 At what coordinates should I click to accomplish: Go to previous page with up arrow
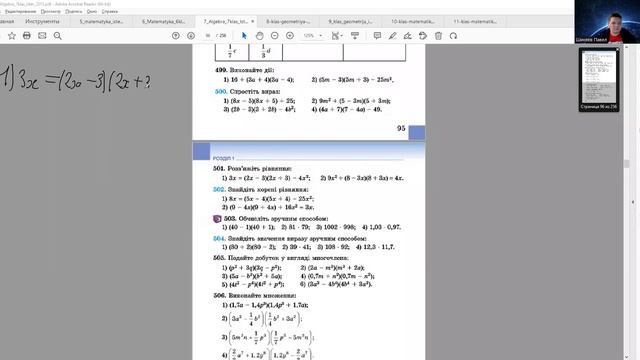click(176, 36)
